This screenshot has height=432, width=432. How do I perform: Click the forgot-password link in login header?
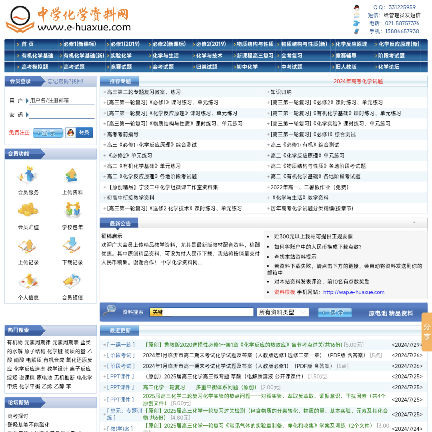point(66,81)
